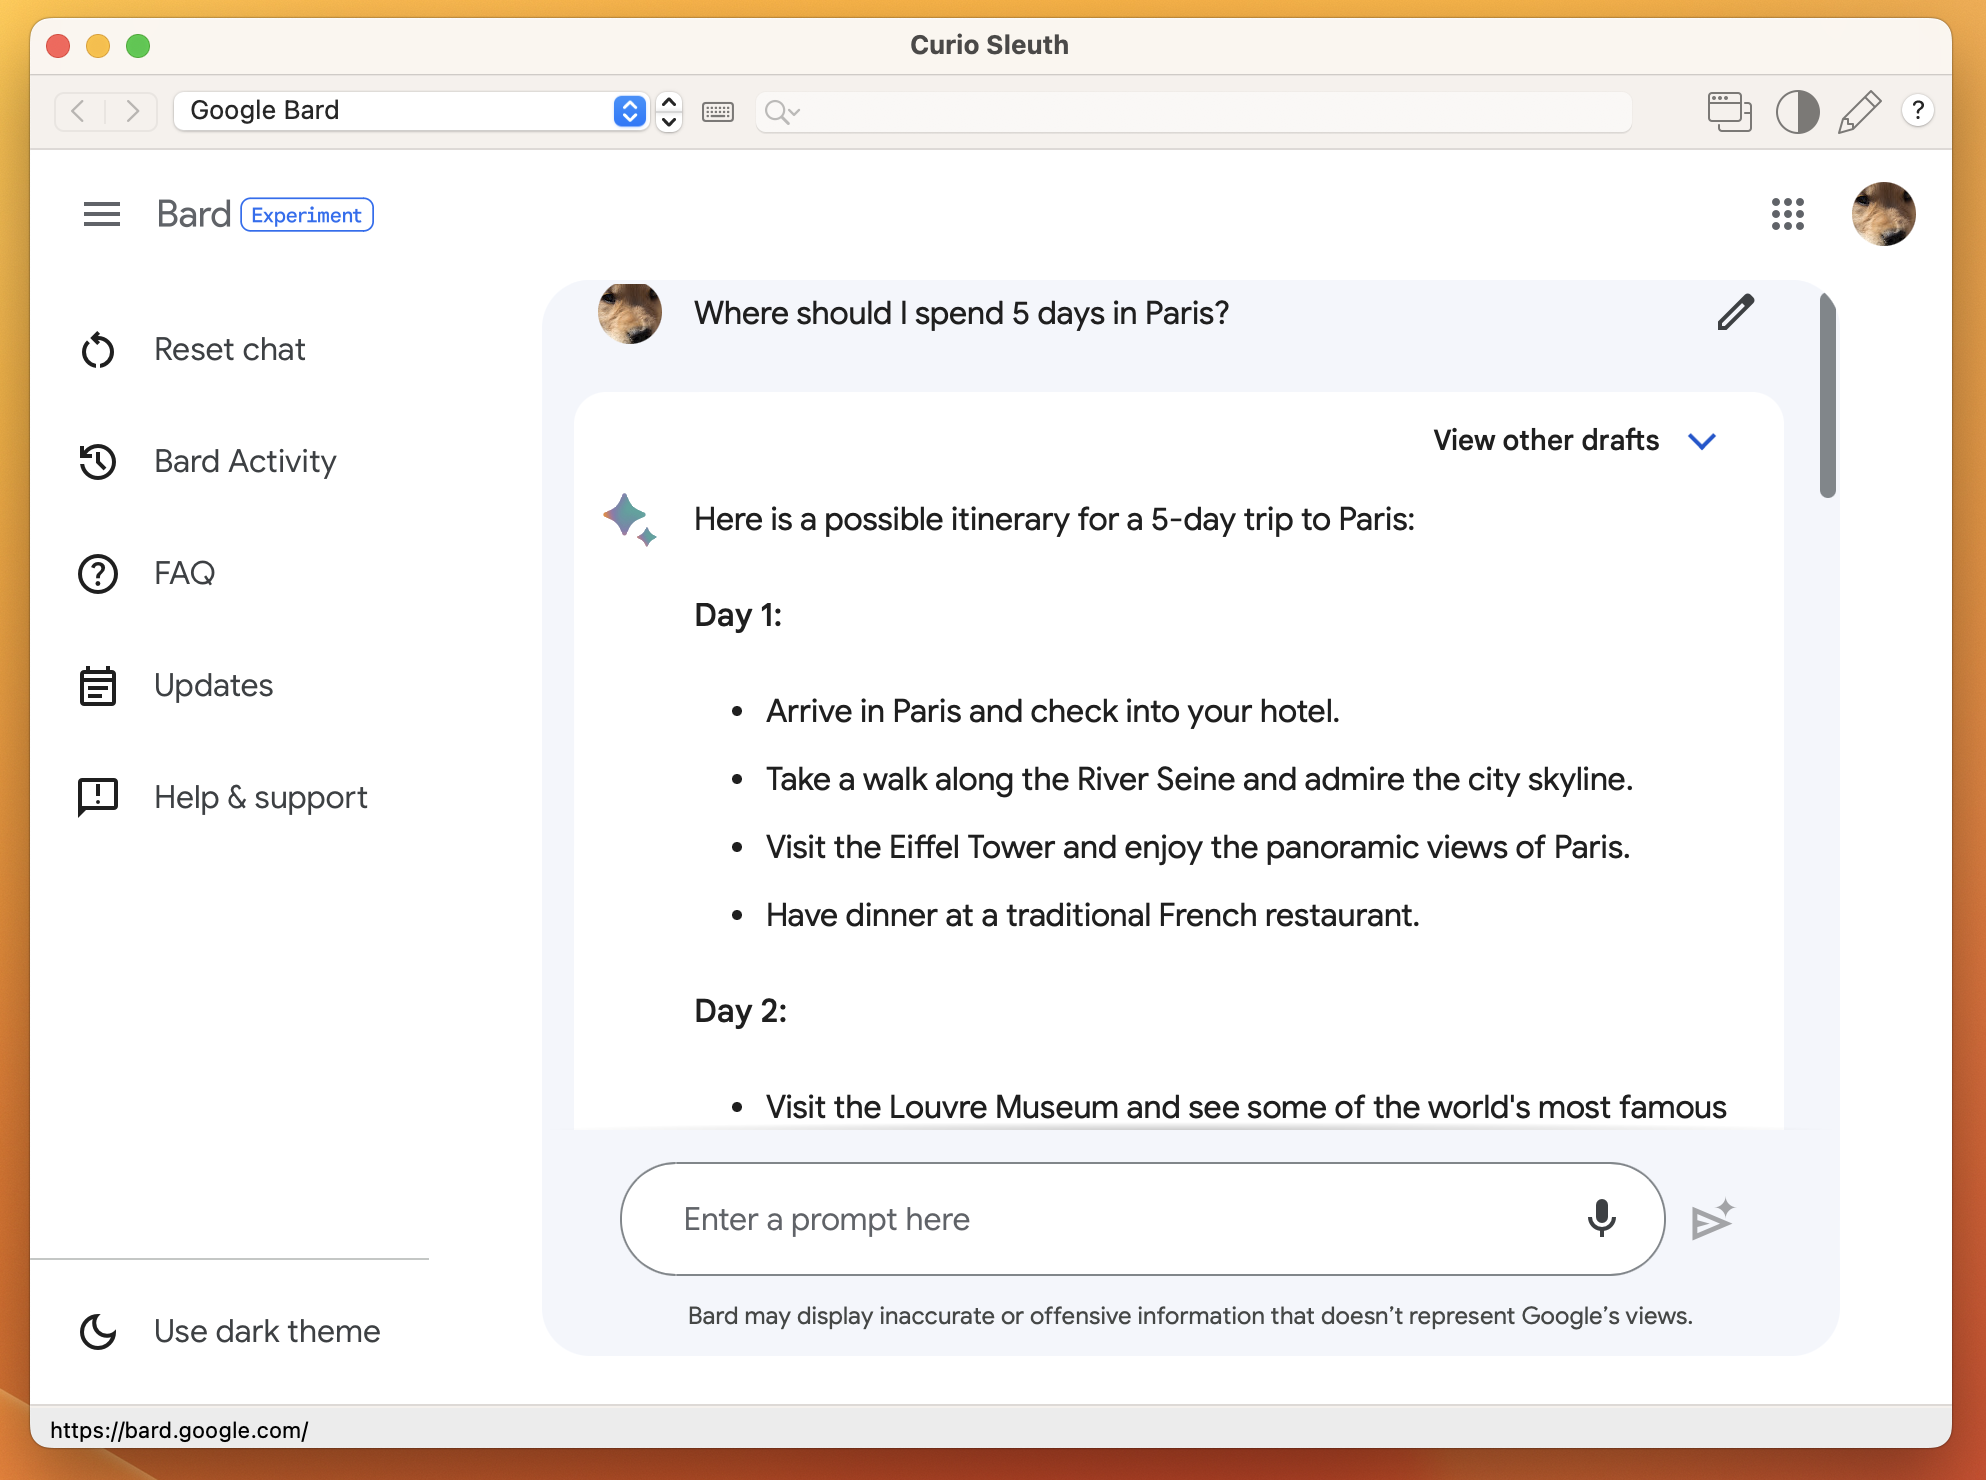This screenshot has height=1480, width=1986.
Task: Click the Enter a prompt here field
Action: click(x=1142, y=1219)
